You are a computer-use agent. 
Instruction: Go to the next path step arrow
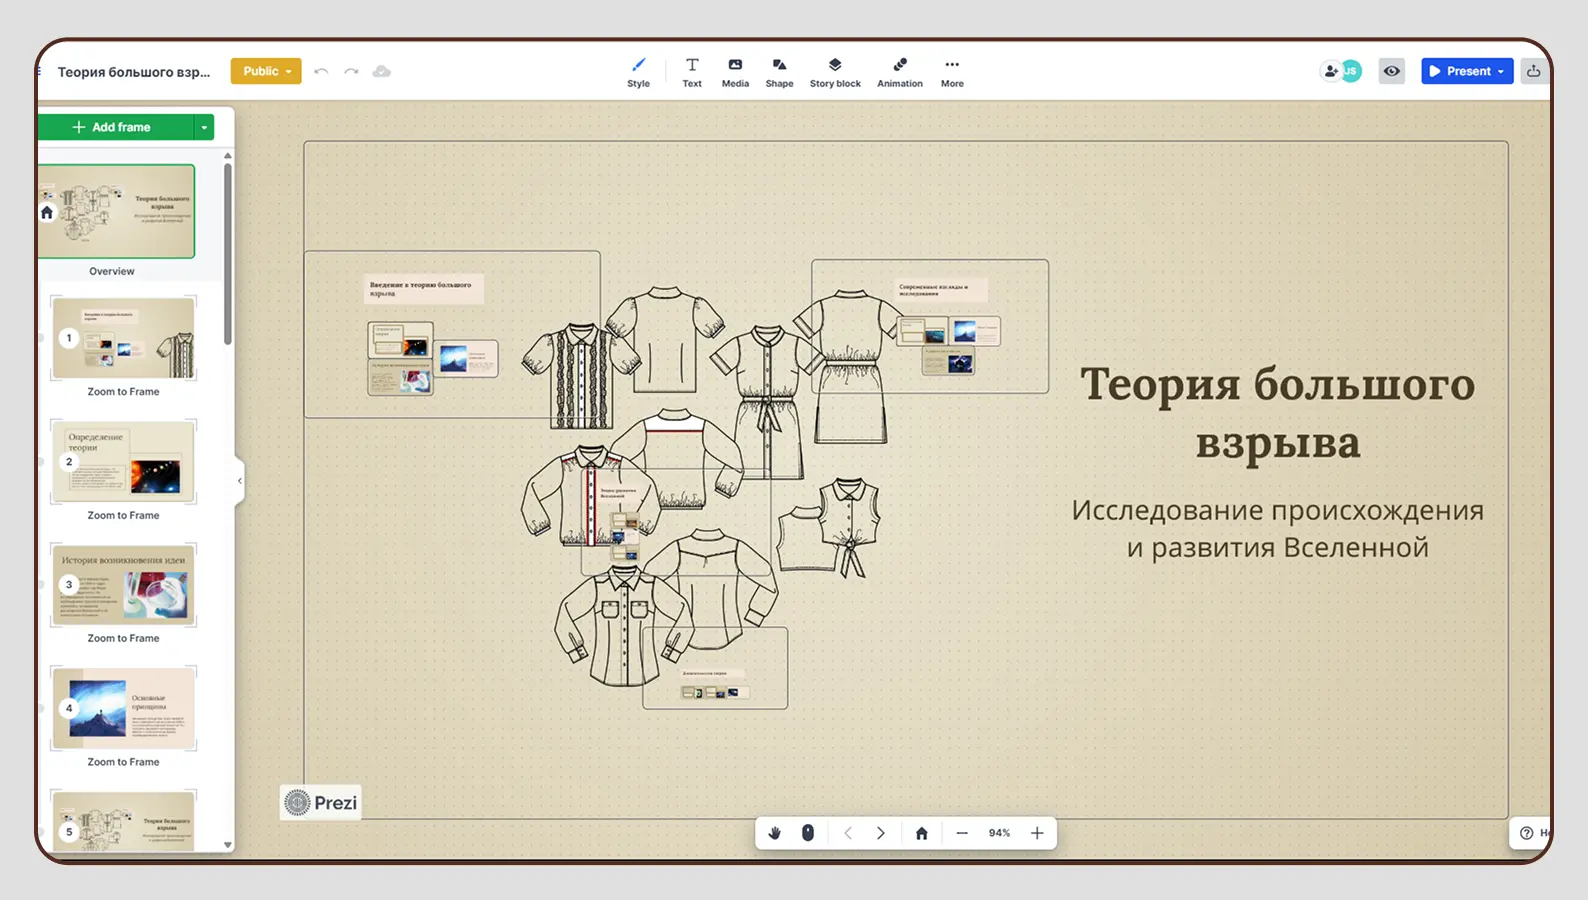point(881,833)
